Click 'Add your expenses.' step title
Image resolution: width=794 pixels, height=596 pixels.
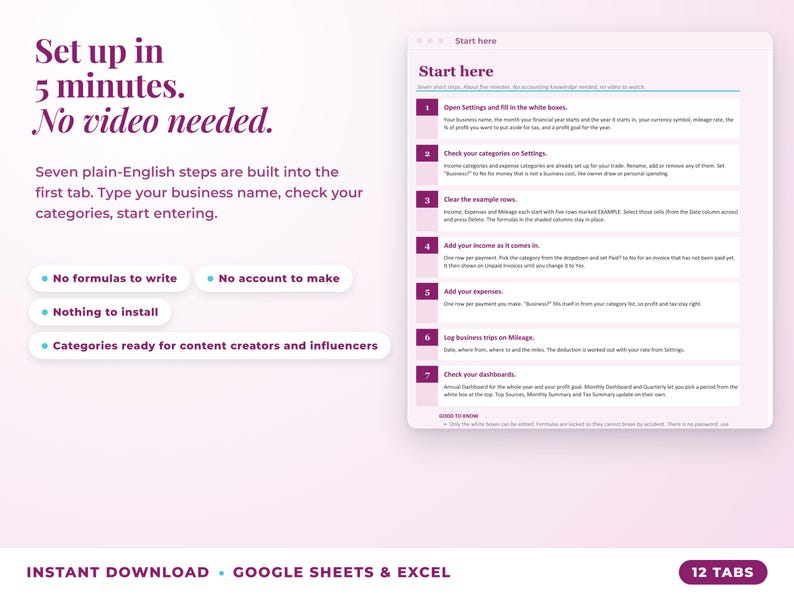click(473, 292)
